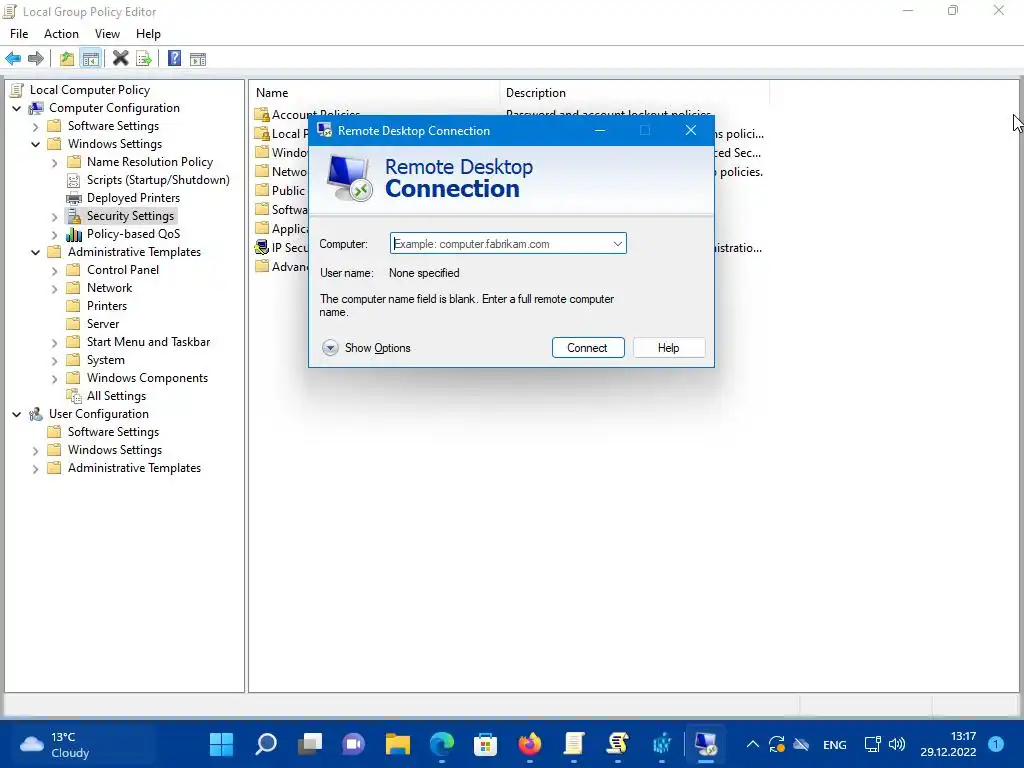Screen dimensions: 1024x768
Task: Launch Microsoft Edge from taskbar
Action: click(x=441, y=744)
